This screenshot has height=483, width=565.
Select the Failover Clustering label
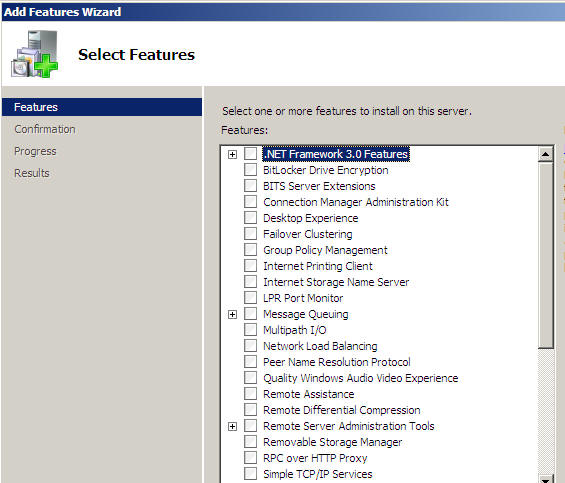[x=308, y=234]
